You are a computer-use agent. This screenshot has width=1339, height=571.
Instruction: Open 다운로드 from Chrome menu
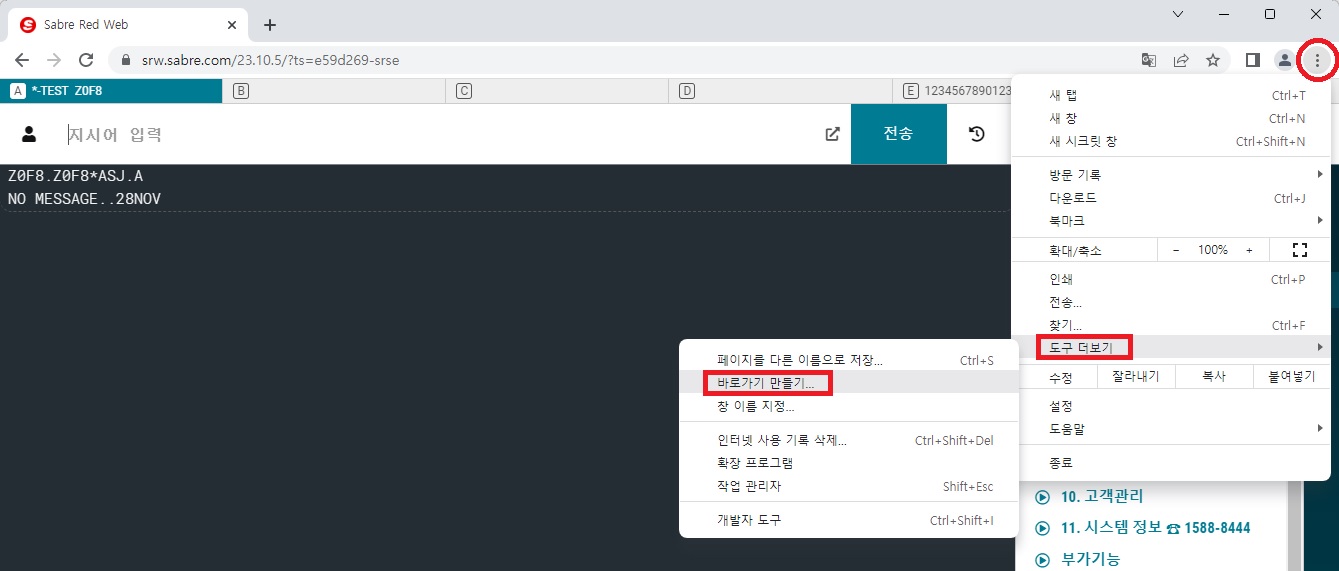click(x=1171, y=198)
